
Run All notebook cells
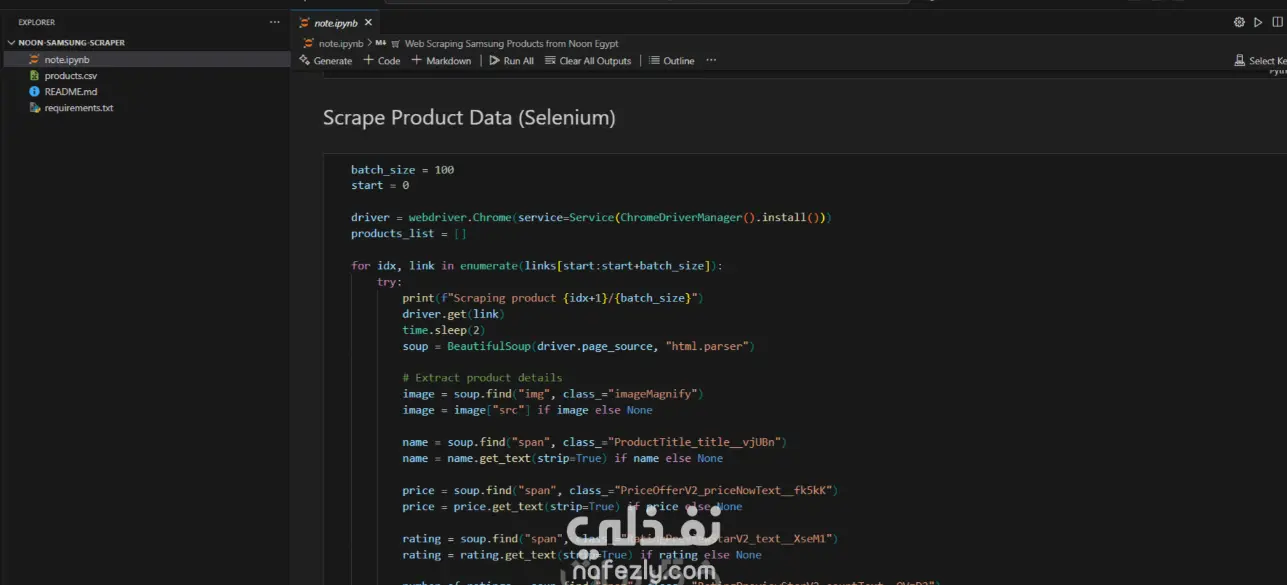(x=511, y=61)
